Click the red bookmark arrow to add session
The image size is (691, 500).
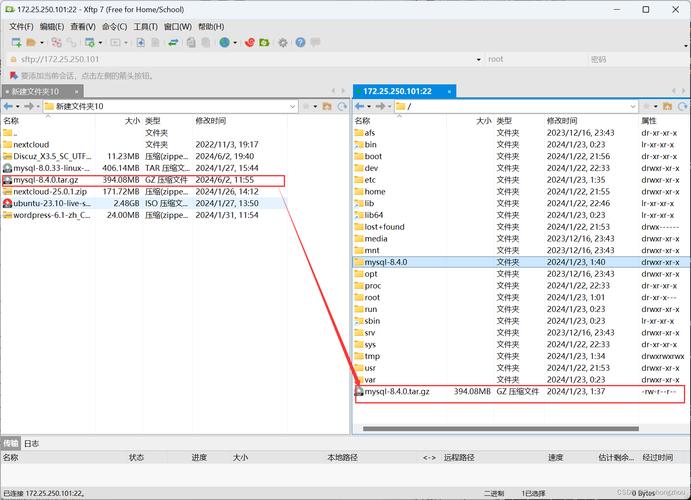[x=14, y=76]
